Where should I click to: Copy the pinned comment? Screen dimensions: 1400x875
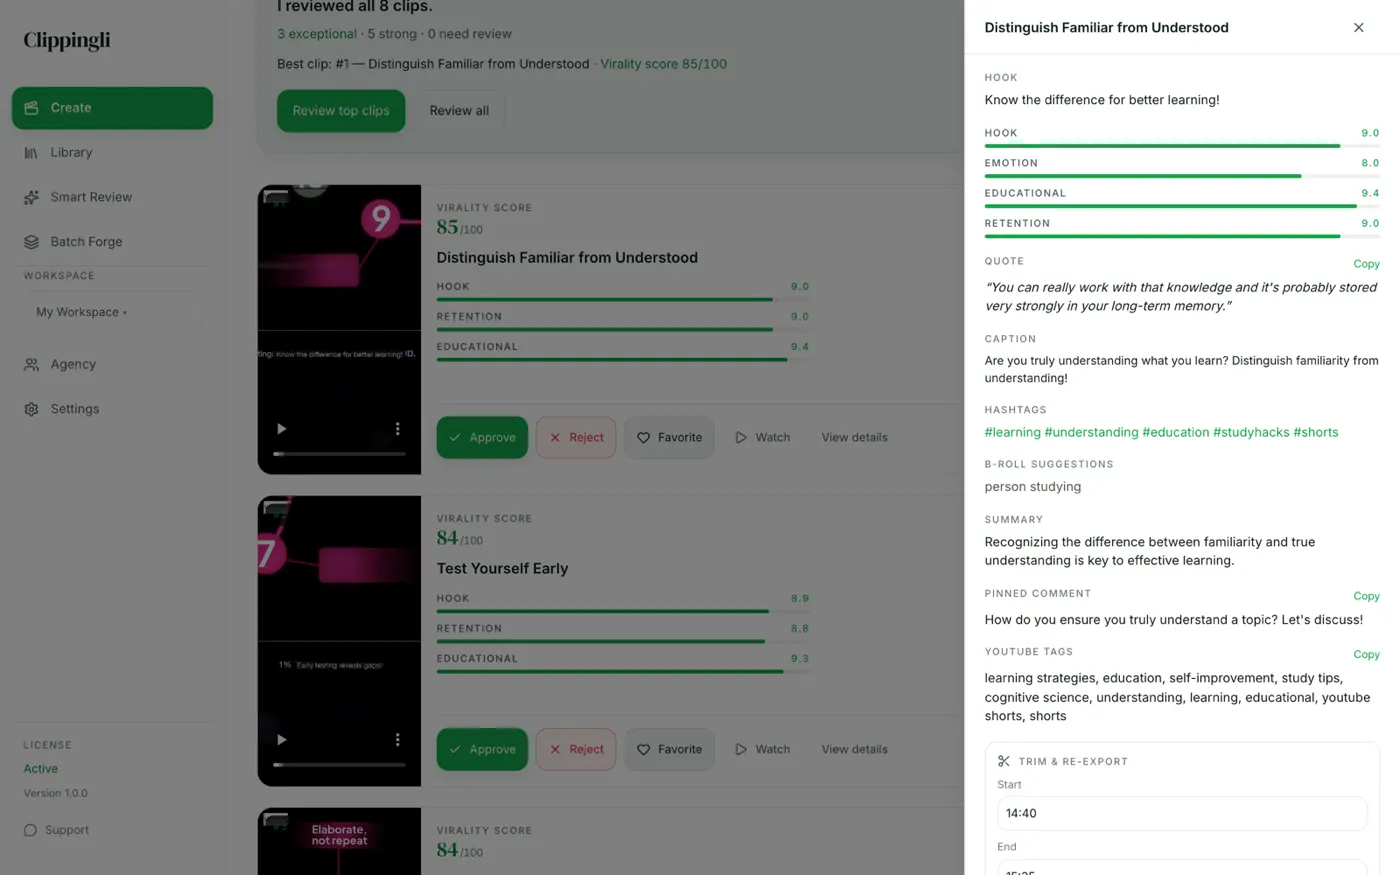click(x=1366, y=596)
